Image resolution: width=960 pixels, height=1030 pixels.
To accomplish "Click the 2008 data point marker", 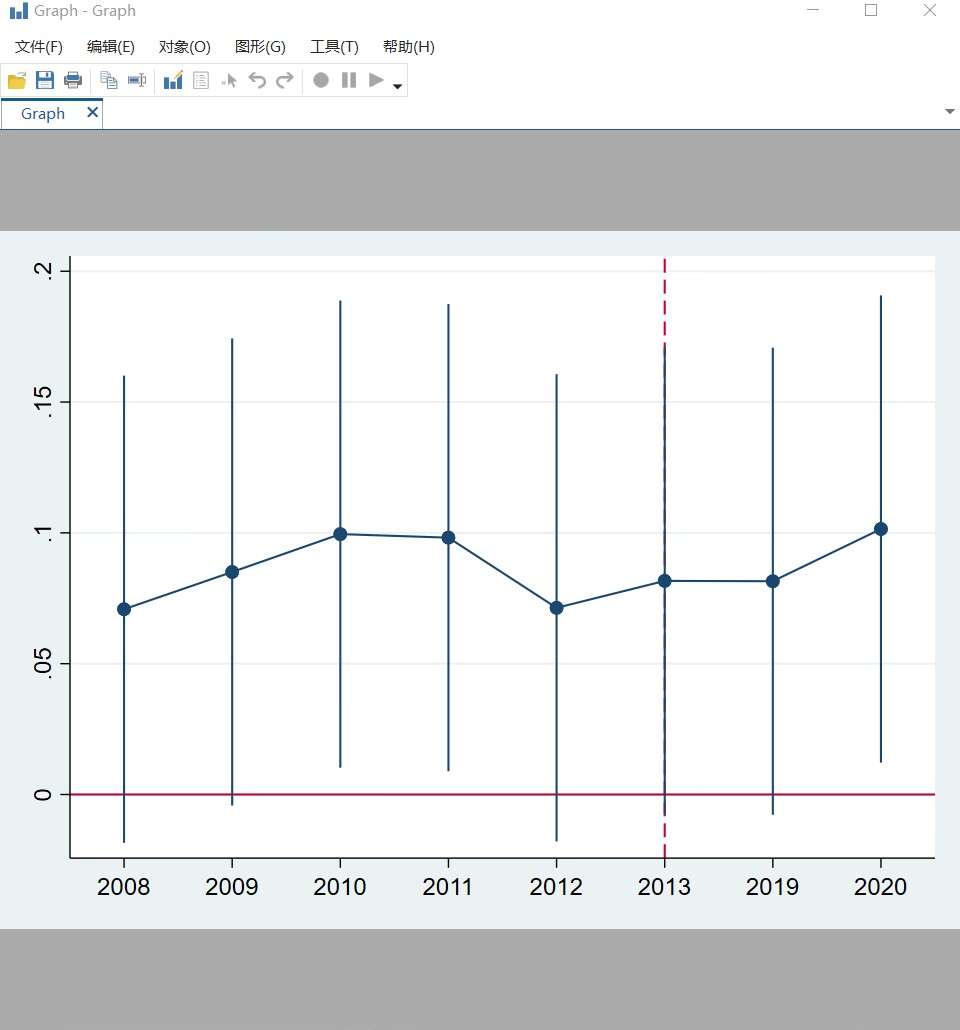I will click(124, 610).
